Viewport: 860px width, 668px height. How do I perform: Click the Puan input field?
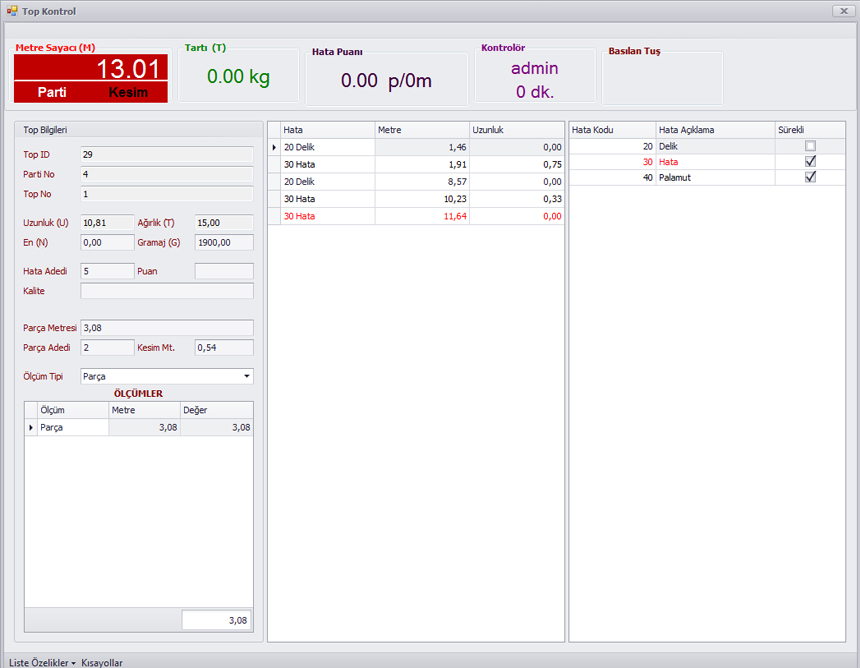pos(223,271)
